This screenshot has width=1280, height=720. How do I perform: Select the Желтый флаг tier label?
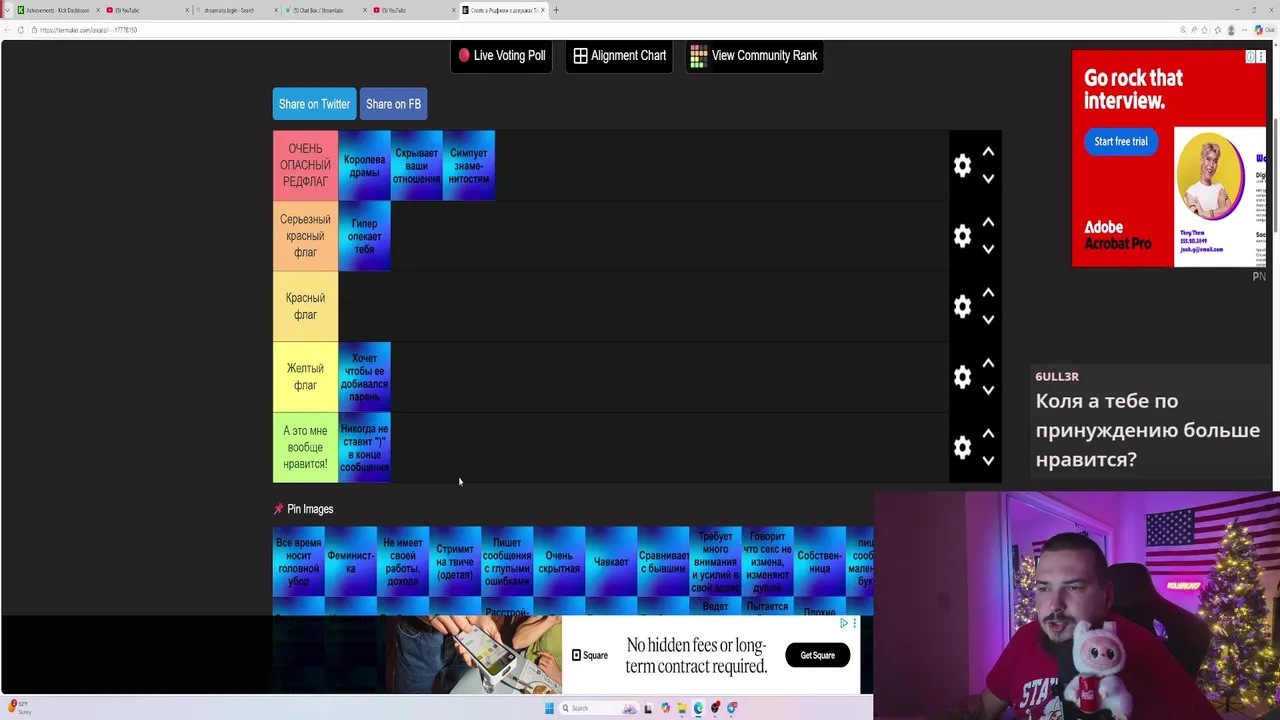[305, 377]
